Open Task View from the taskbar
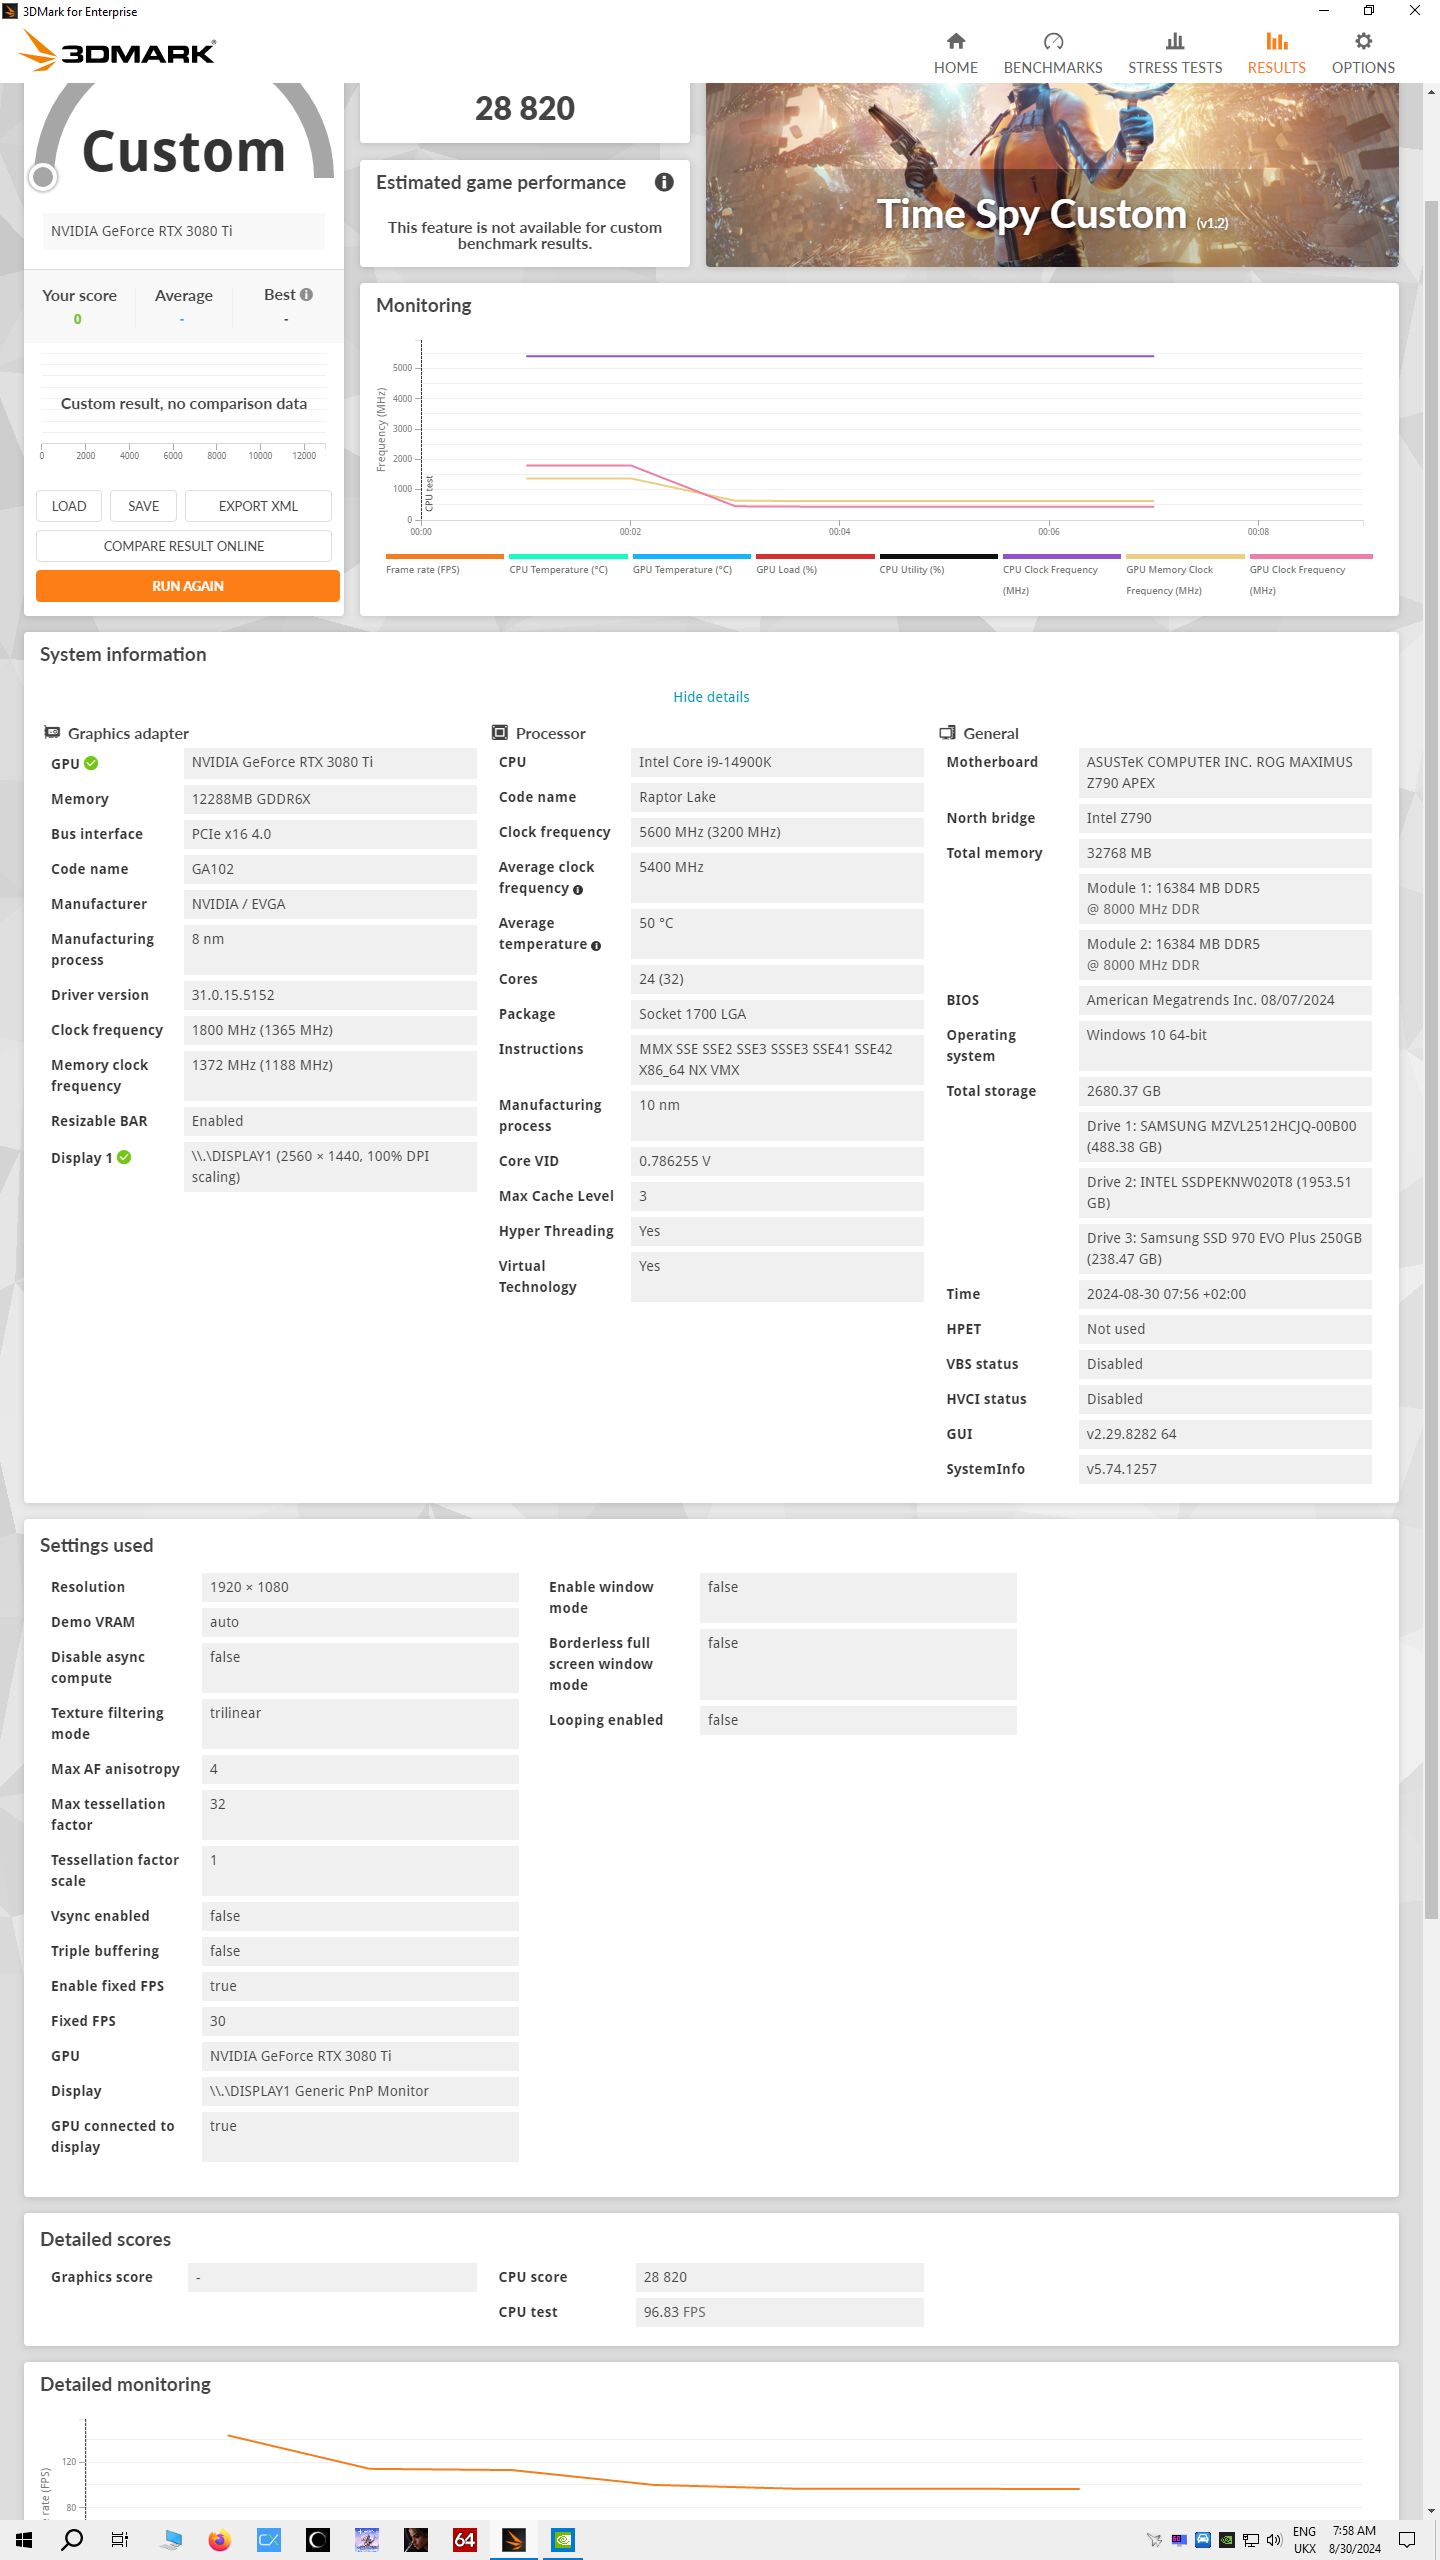Screen dimensions: 1440x2560 pos(120,2540)
